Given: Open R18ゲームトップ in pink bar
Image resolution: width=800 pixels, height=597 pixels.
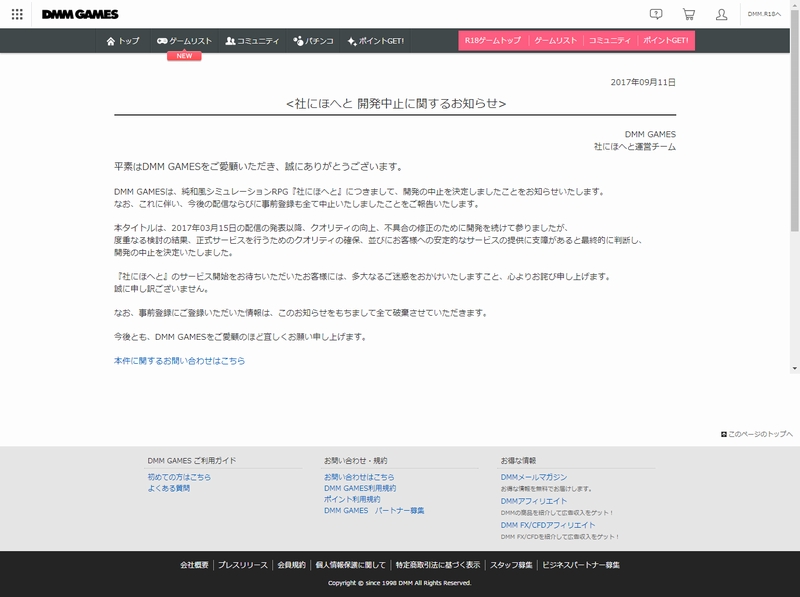Looking at the screenshot, I should pos(493,40).
